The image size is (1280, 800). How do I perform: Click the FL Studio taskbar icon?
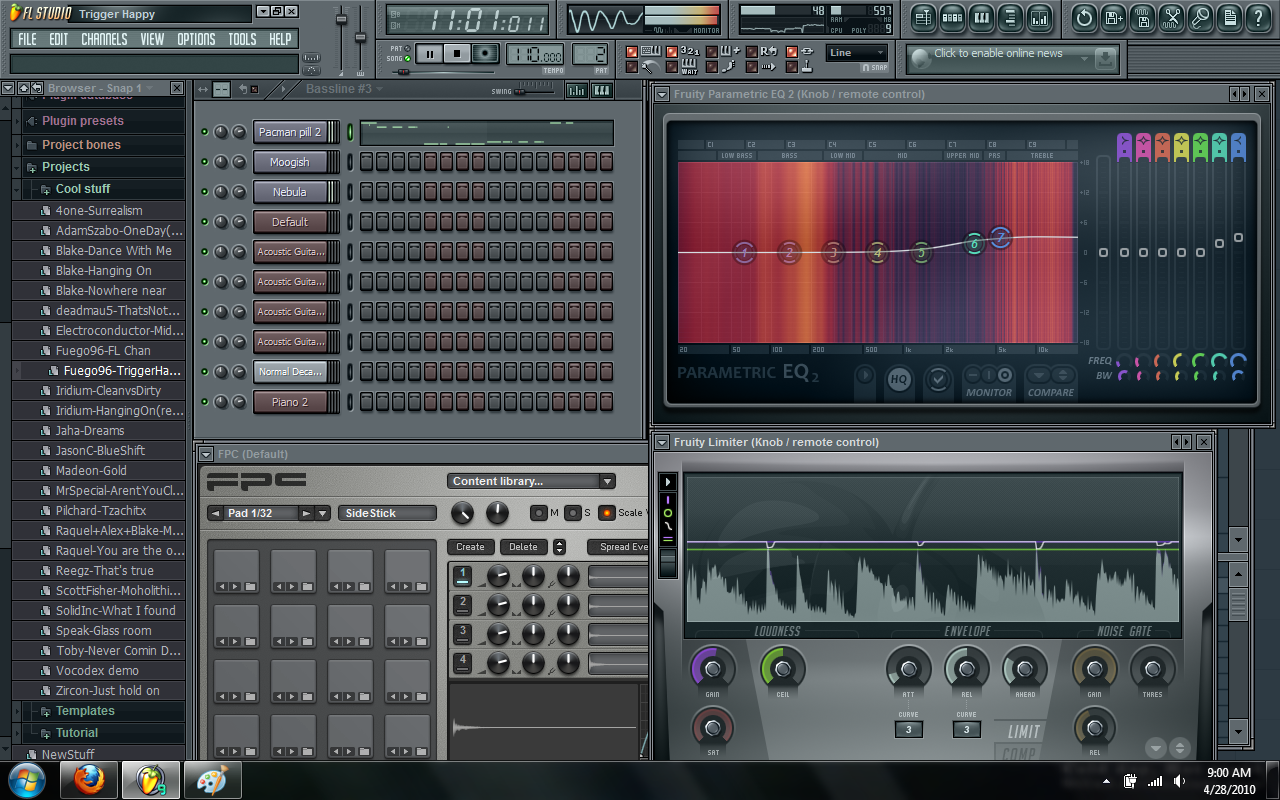(150, 779)
